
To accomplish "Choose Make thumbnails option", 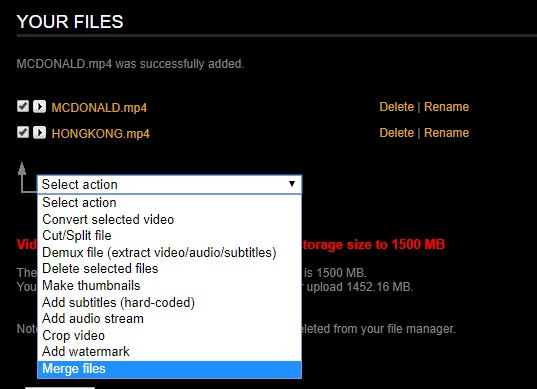I will (x=170, y=286).
